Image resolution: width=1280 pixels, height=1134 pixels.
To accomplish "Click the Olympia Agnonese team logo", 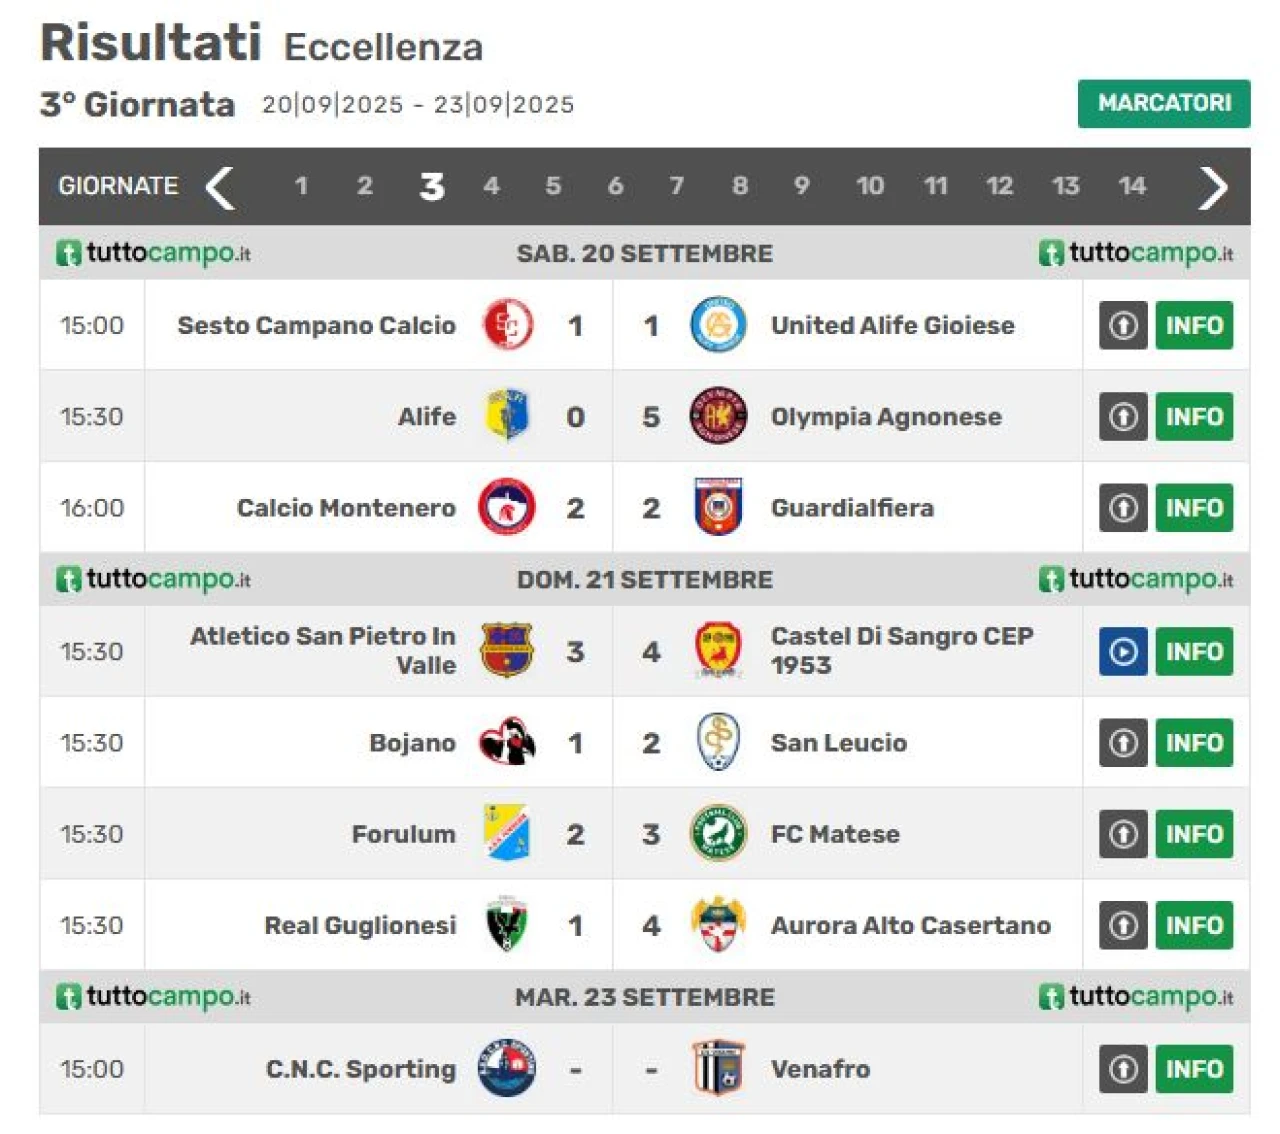I will 718,416.
